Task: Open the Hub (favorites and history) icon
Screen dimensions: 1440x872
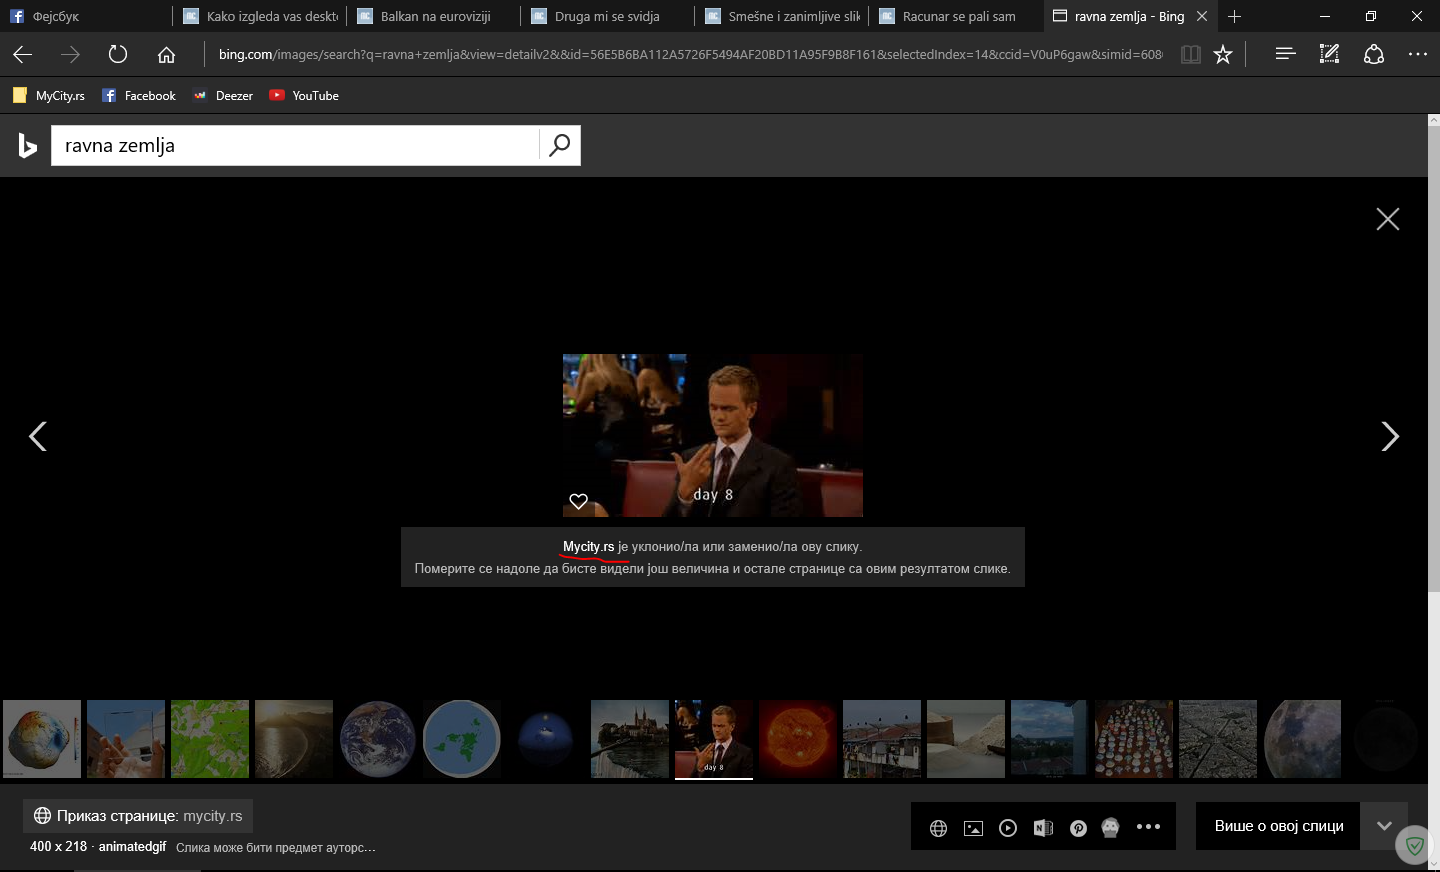Action: [1285, 55]
